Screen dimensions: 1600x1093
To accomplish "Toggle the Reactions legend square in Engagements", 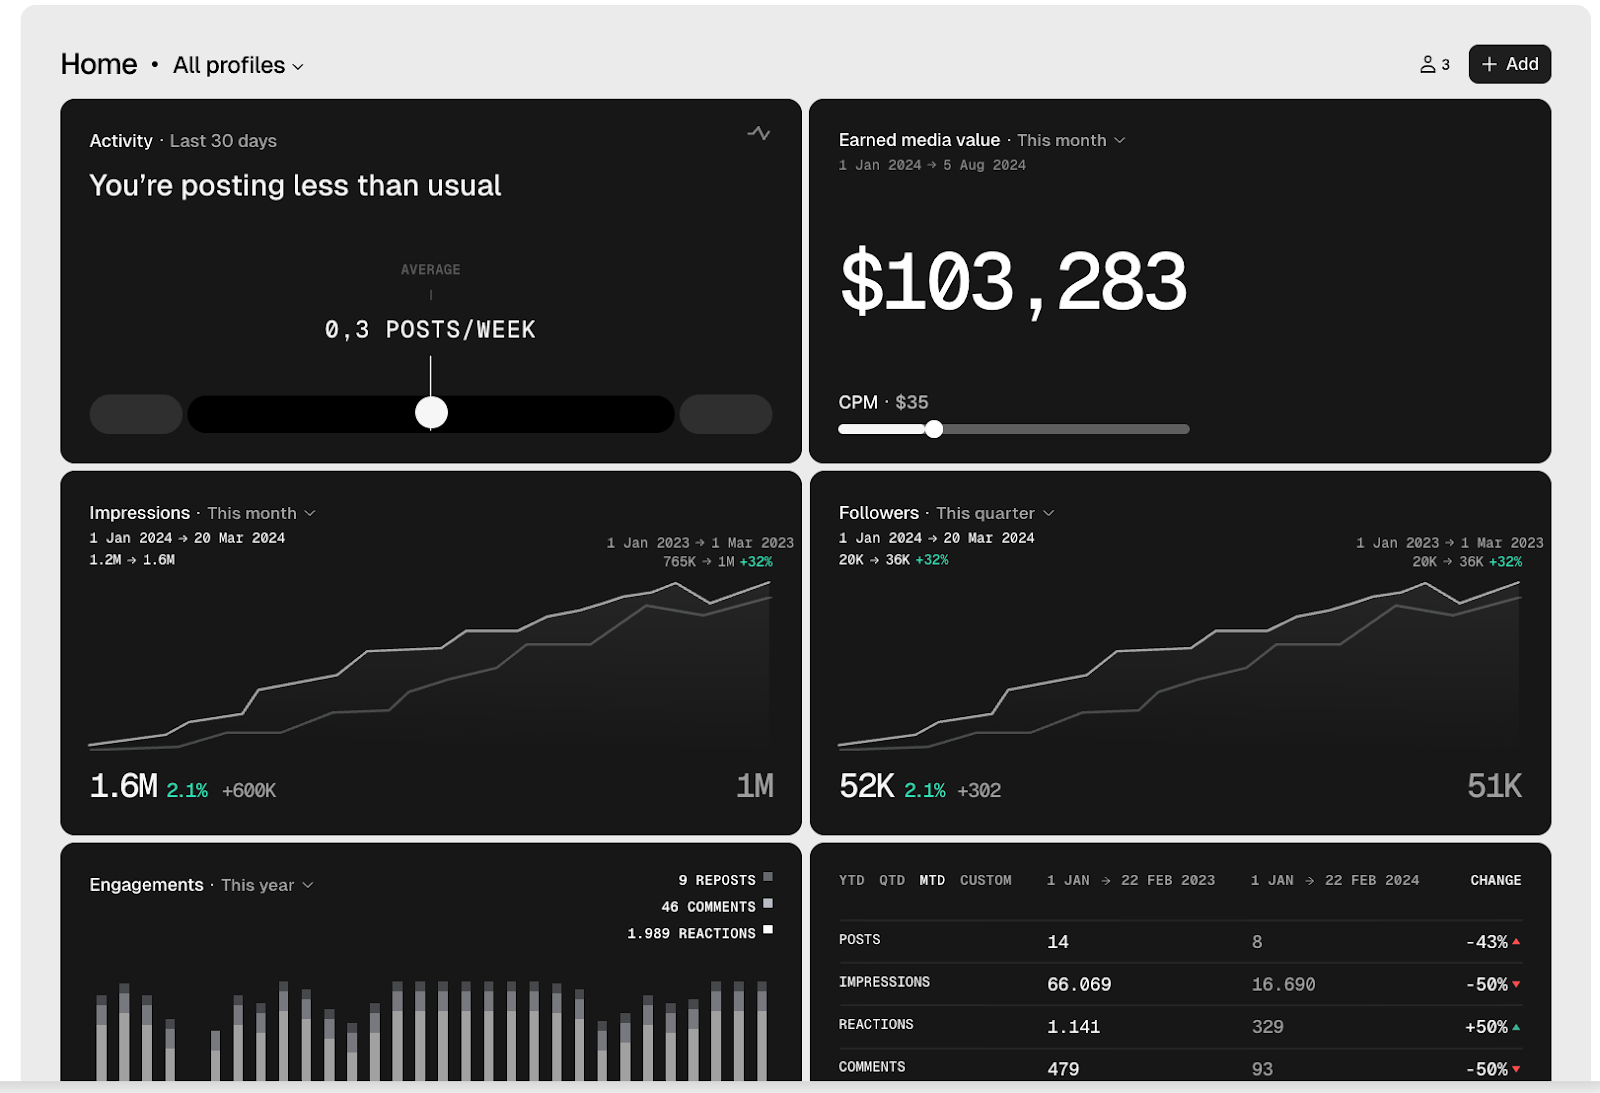I will 768,929.
